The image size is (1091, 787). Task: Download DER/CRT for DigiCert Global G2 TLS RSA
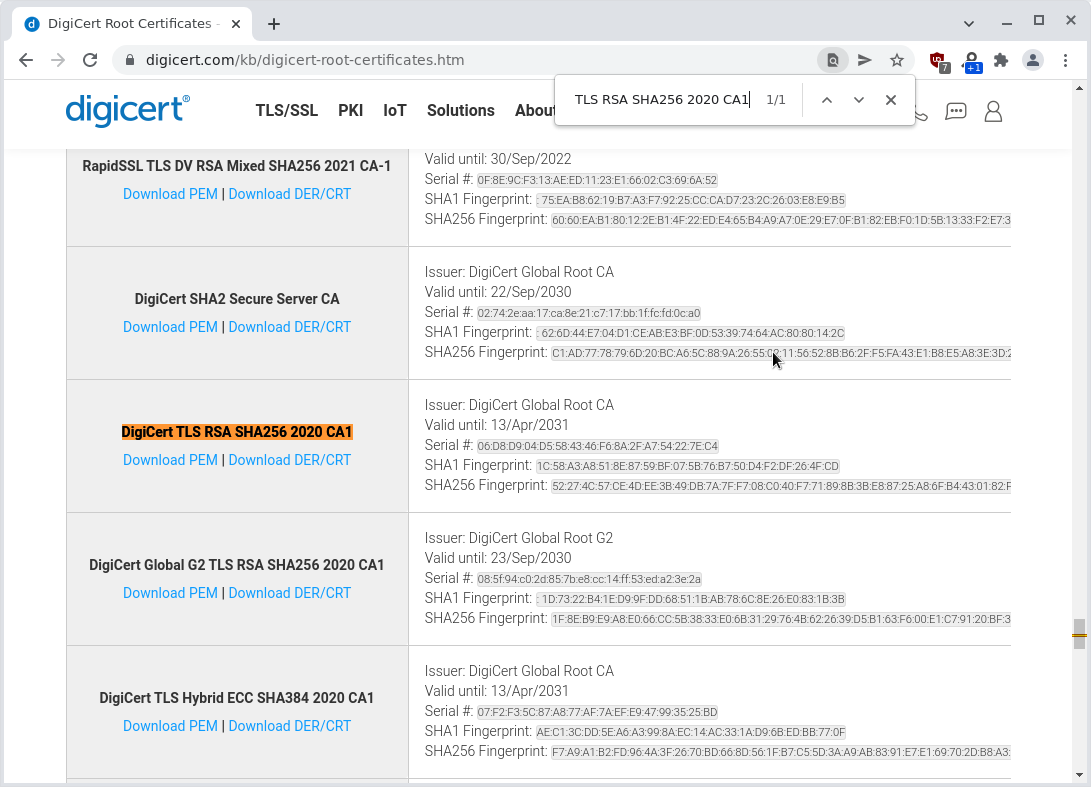(x=289, y=593)
